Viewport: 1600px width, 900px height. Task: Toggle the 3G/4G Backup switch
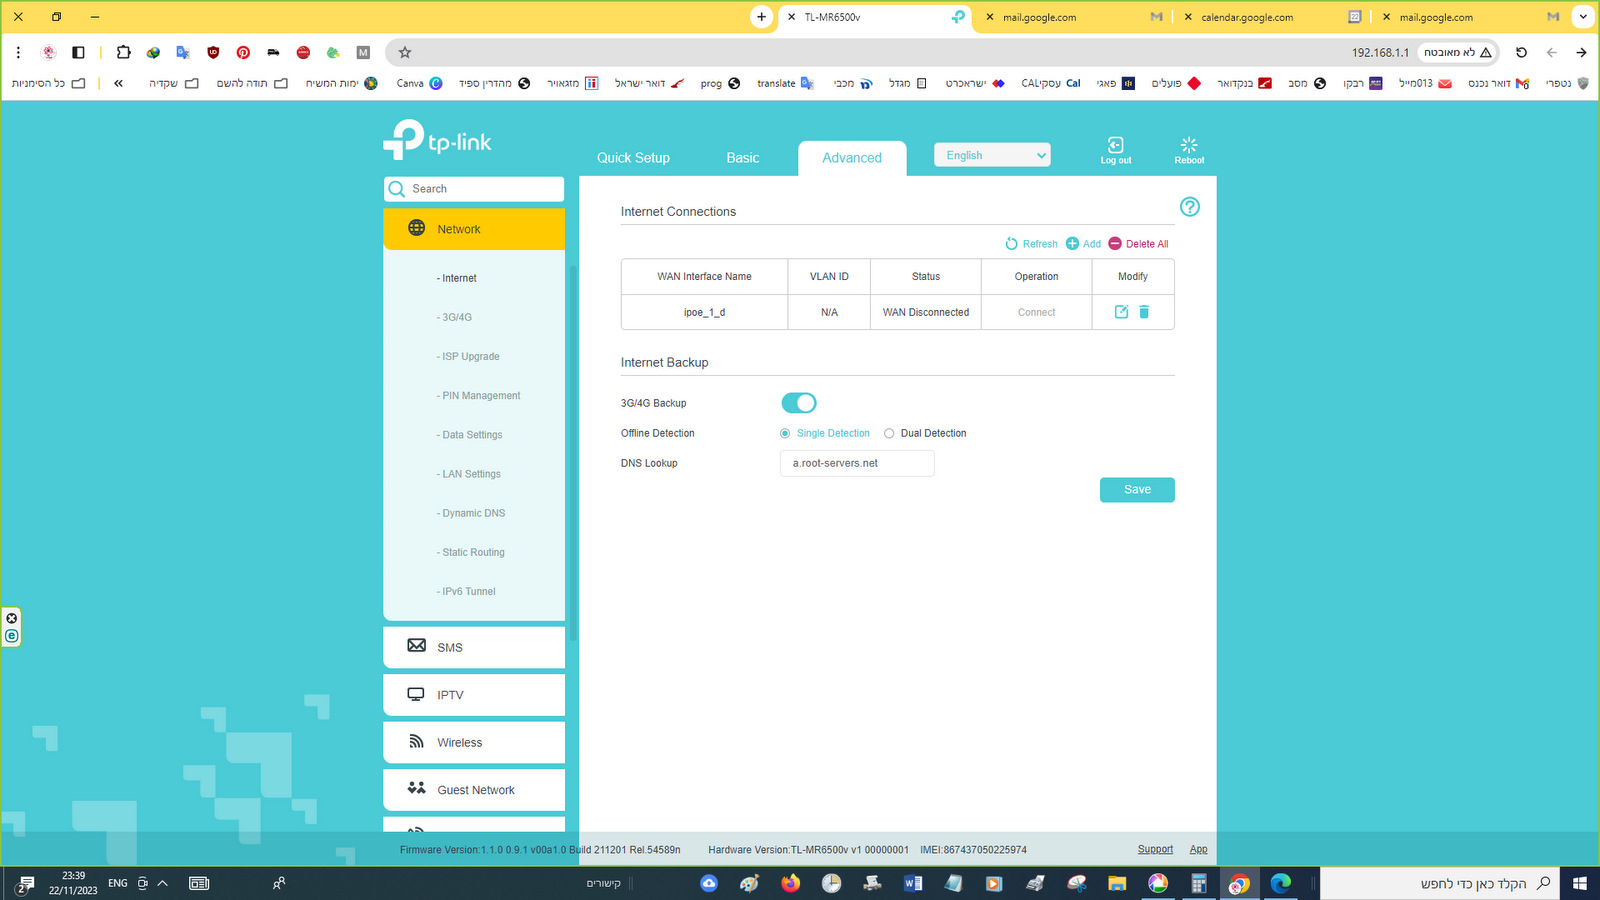(799, 403)
